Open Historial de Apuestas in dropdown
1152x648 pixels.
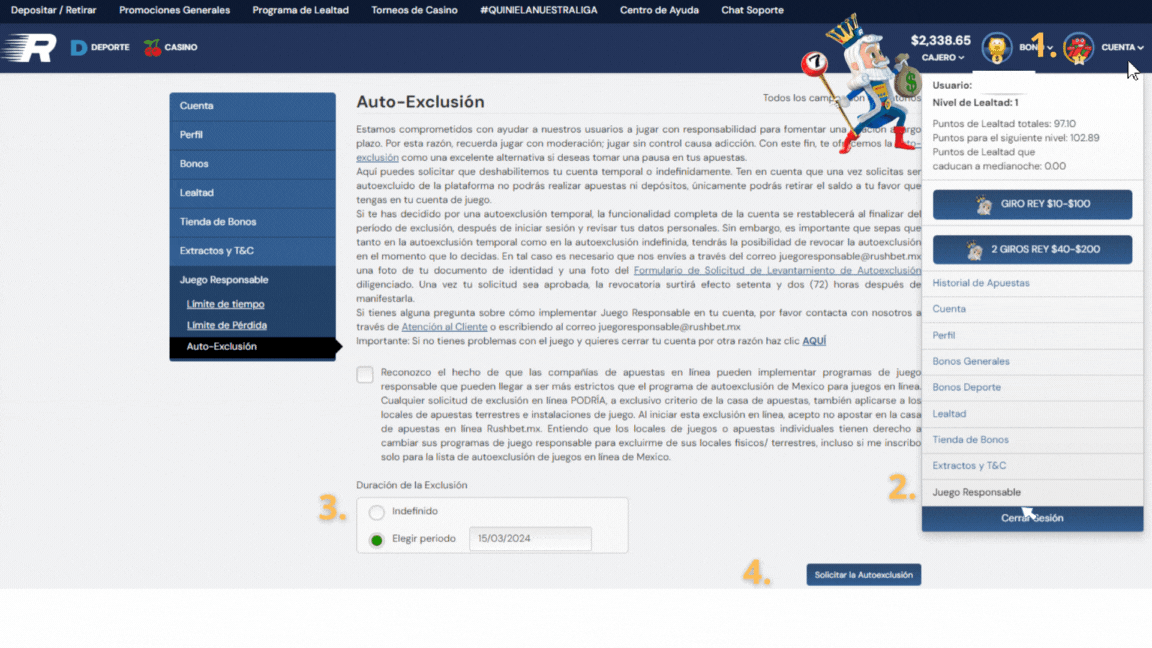[x=1032, y=283]
